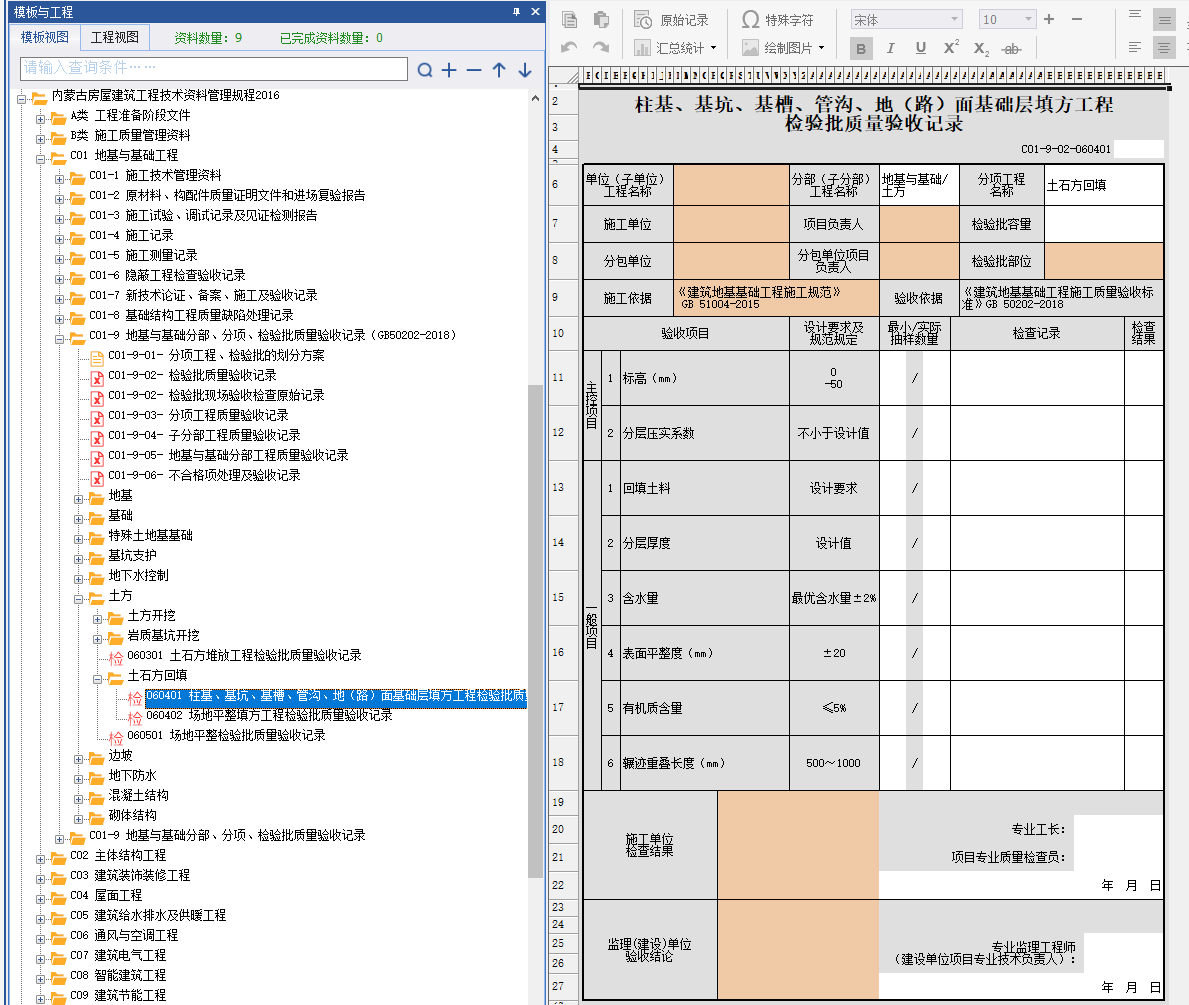Viewport: 1189px width, 1005px height.
Task: Open 原始记录 (original record)
Action: [x=671, y=20]
